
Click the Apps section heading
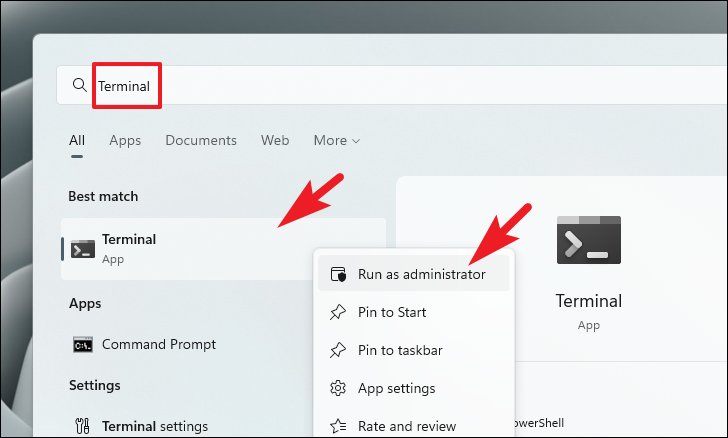[x=85, y=304]
